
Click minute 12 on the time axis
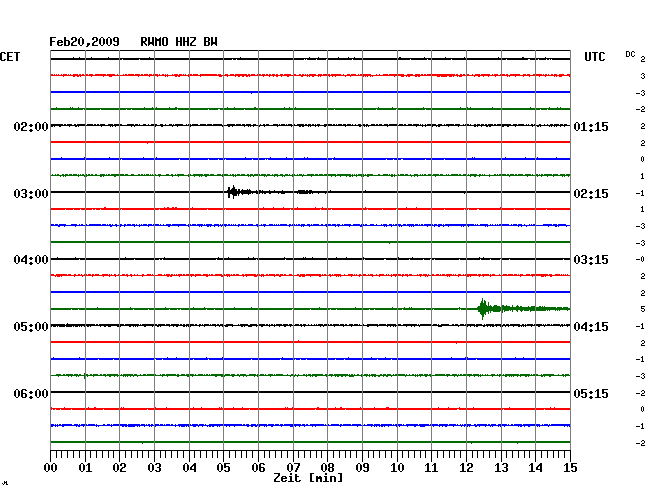point(466,467)
